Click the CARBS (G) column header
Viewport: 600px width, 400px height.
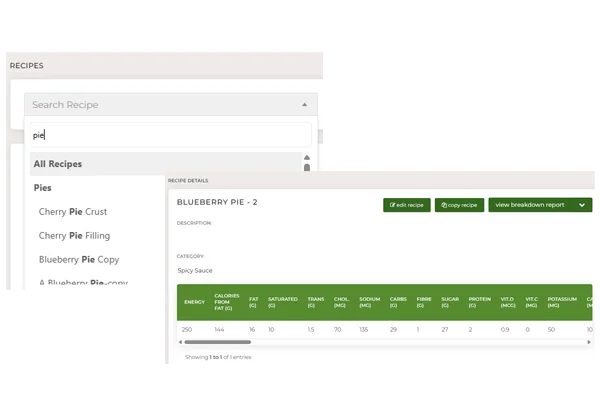398,302
